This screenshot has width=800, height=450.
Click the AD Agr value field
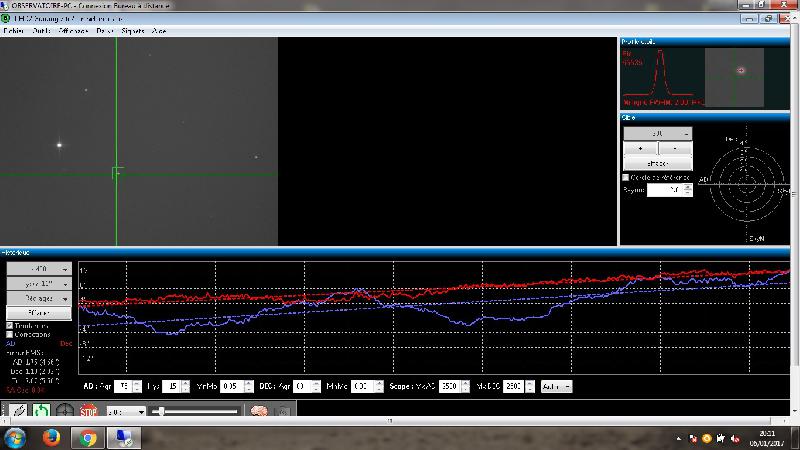[123, 386]
